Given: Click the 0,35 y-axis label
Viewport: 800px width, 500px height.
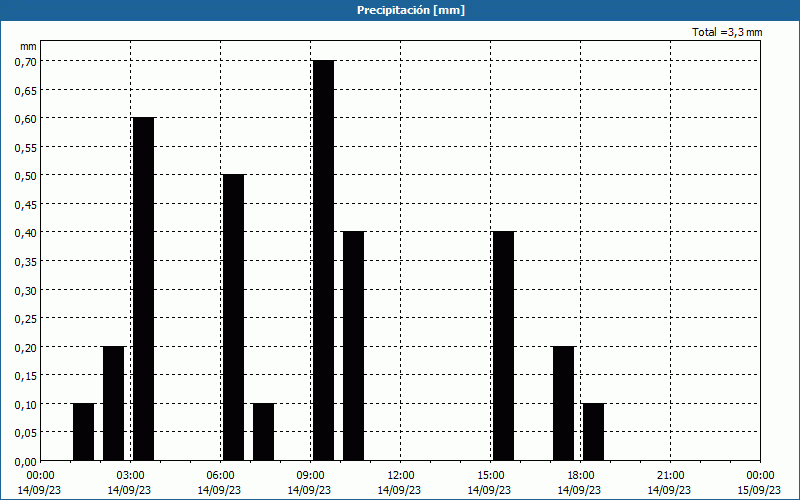Looking at the screenshot, I should point(26,261).
